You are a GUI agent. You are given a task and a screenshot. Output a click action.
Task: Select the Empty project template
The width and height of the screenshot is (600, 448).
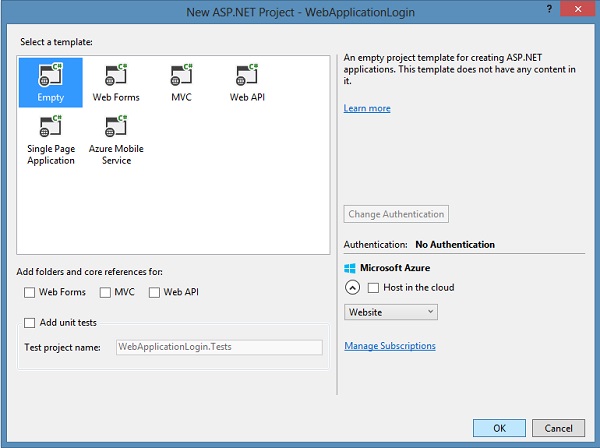(51, 82)
